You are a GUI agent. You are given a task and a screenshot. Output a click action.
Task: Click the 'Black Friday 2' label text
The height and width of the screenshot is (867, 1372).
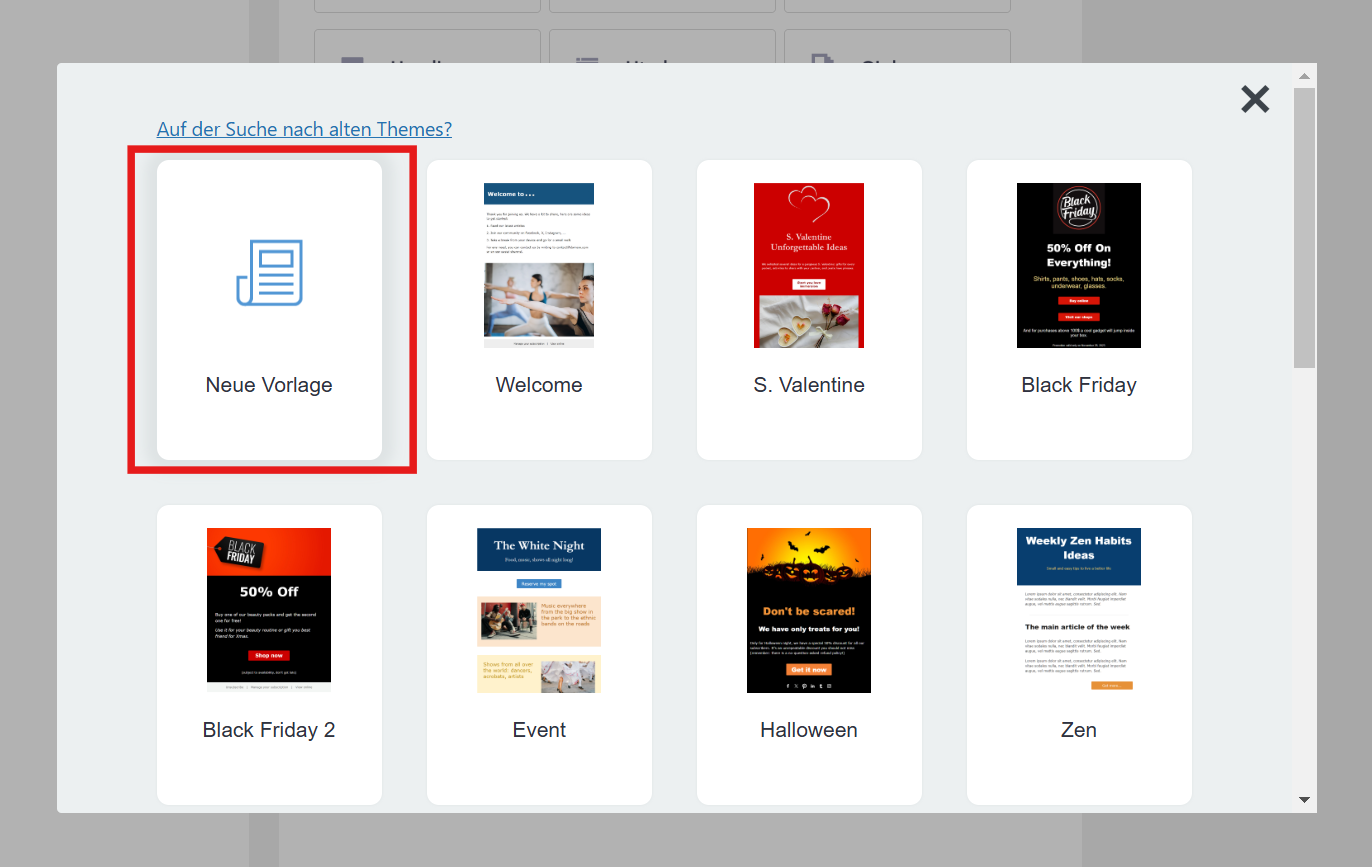click(269, 730)
